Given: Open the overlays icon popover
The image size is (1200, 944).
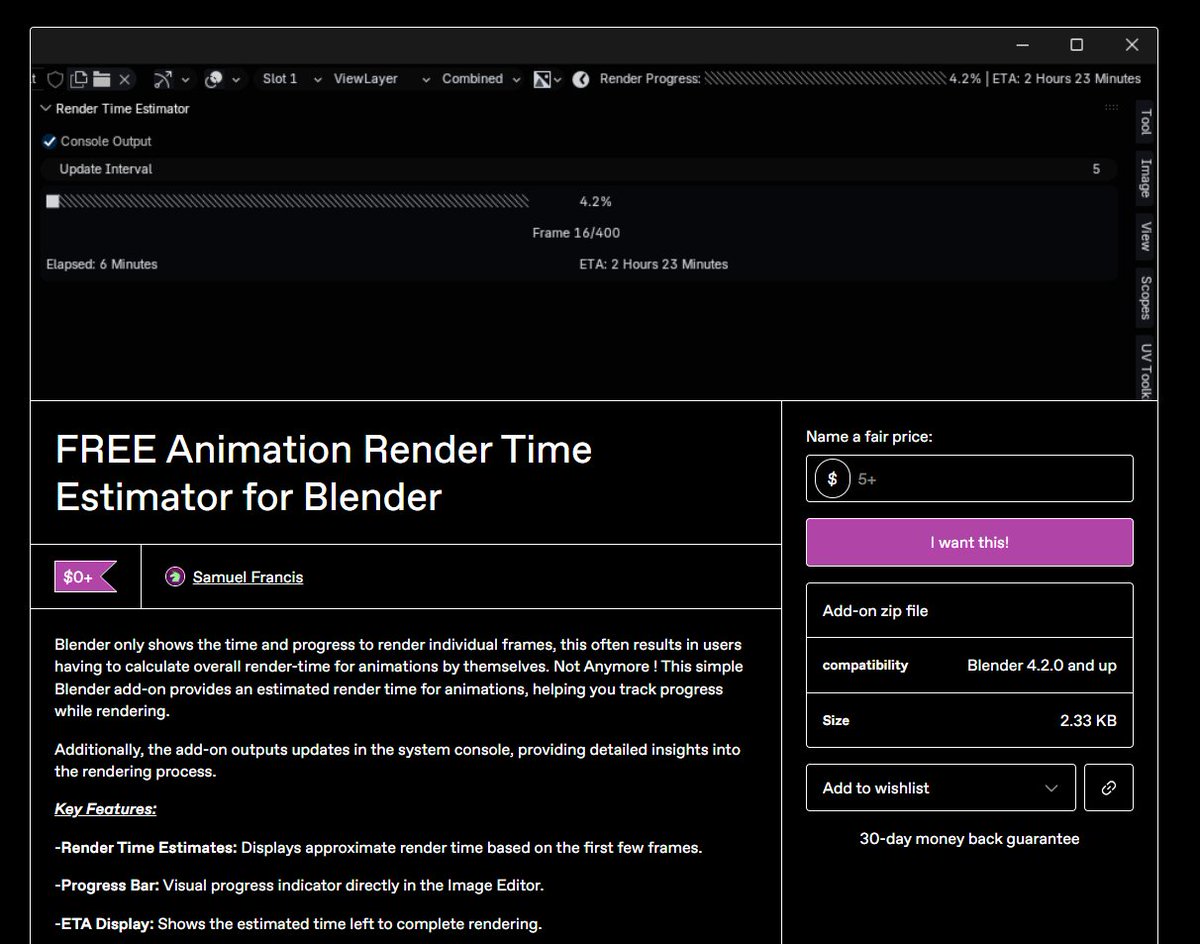Looking at the screenshot, I should pyautogui.click(x=213, y=79).
